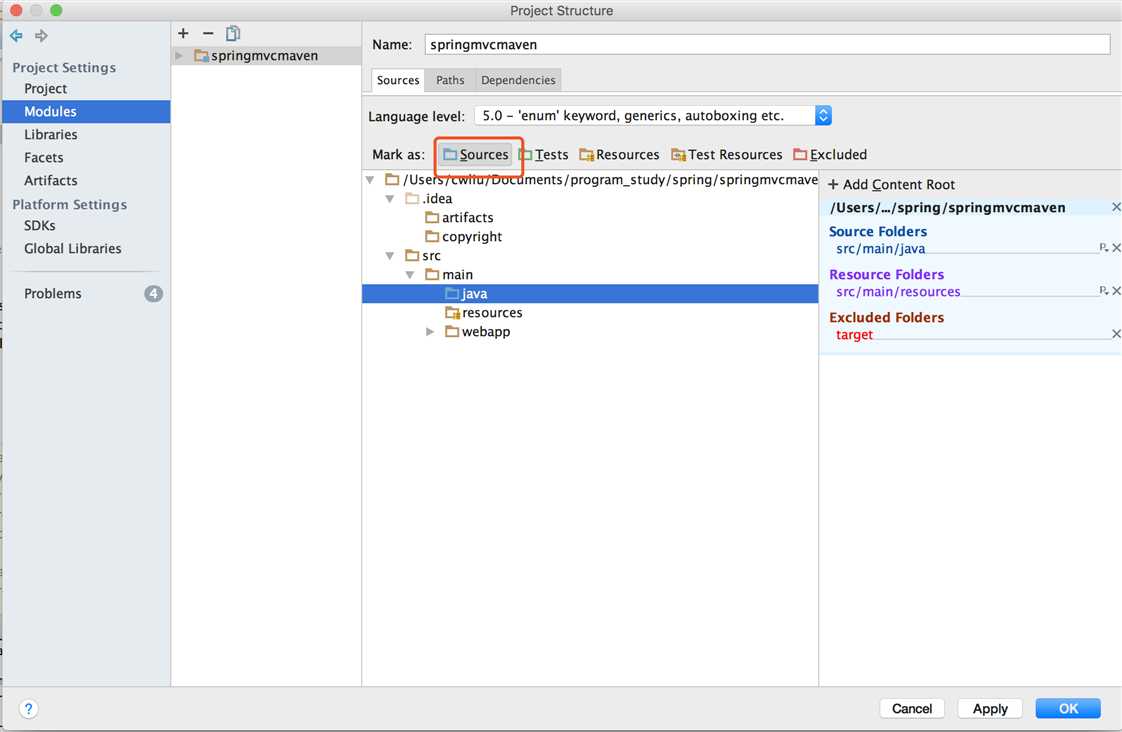Image resolution: width=1122 pixels, height=732 pixels.
Task: Unmark src/main/java source folder X
Action: pos(1116,248)
